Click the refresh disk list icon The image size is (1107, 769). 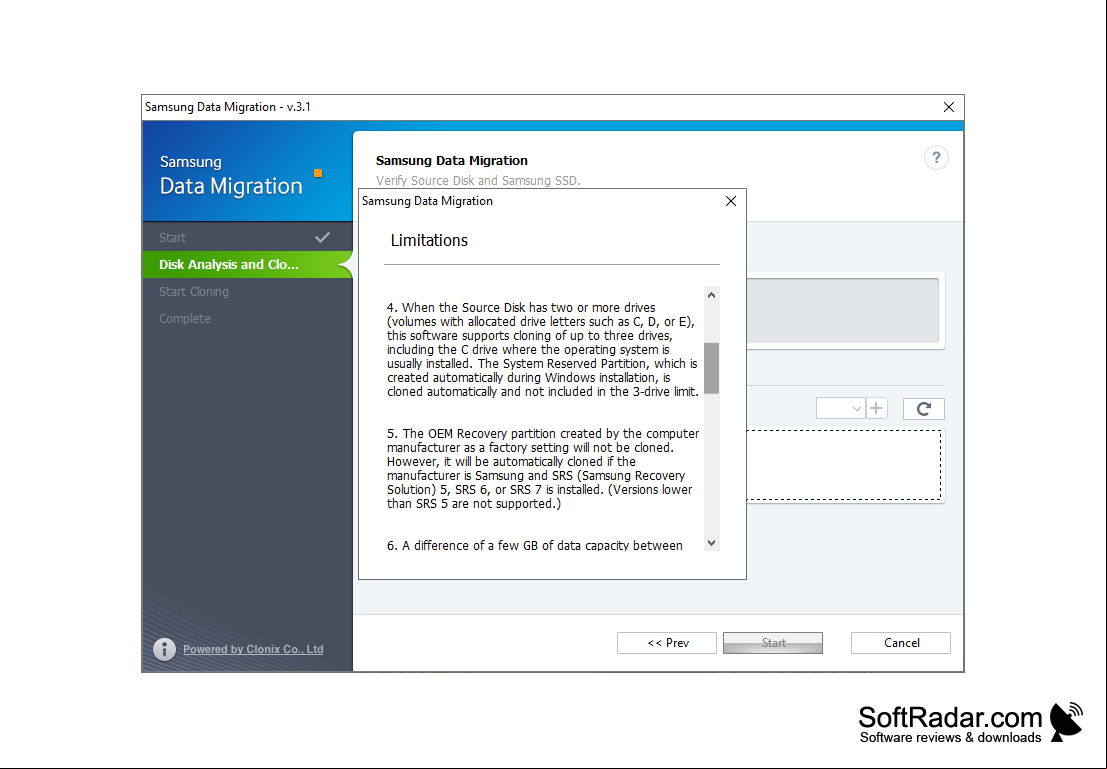coord(923,408)
